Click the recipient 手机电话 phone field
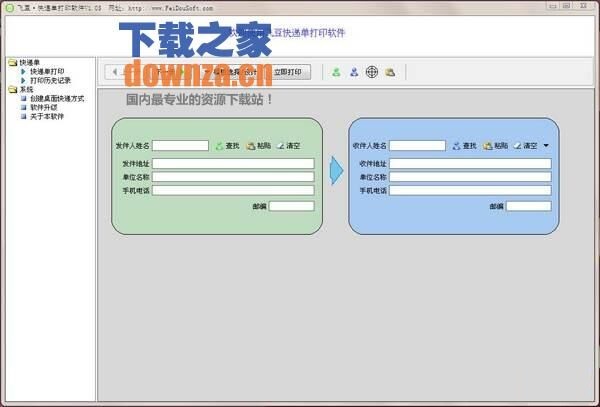This screenshot has height=407, width=600. [470, 190]
